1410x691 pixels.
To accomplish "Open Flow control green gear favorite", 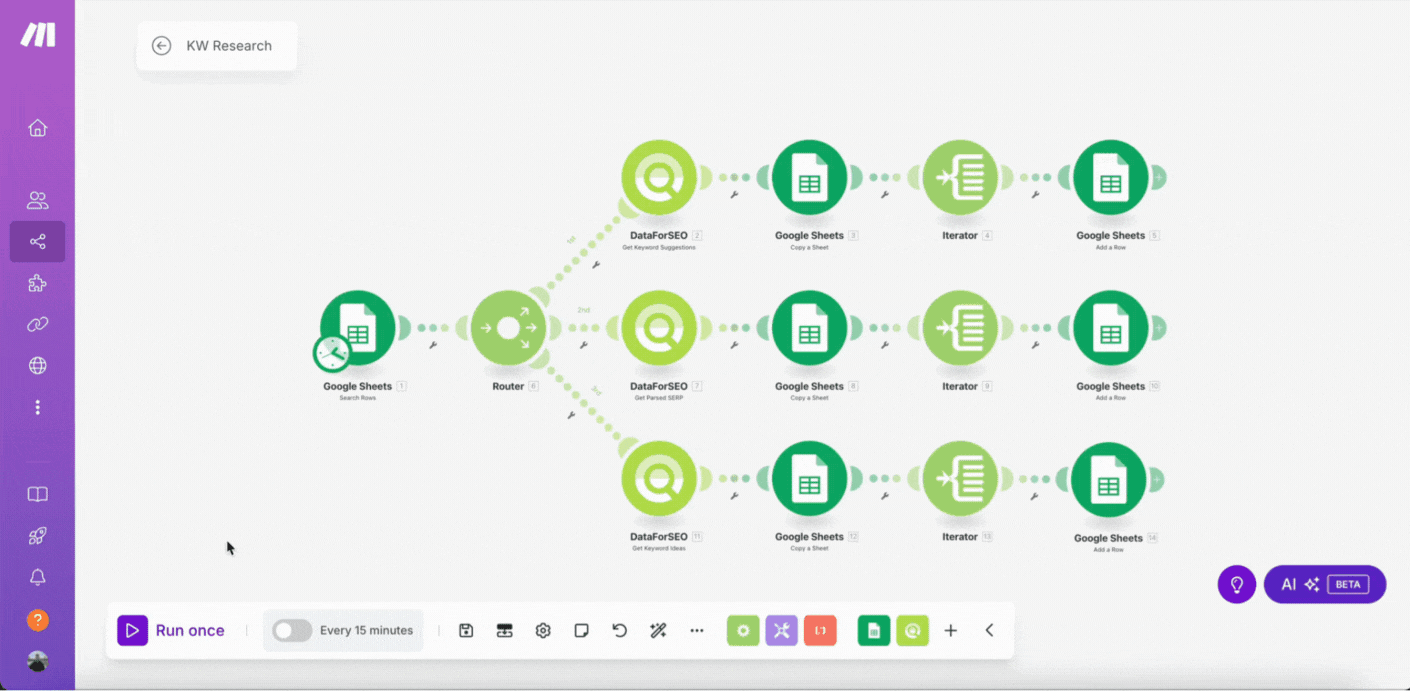I will tap(743, 630).
